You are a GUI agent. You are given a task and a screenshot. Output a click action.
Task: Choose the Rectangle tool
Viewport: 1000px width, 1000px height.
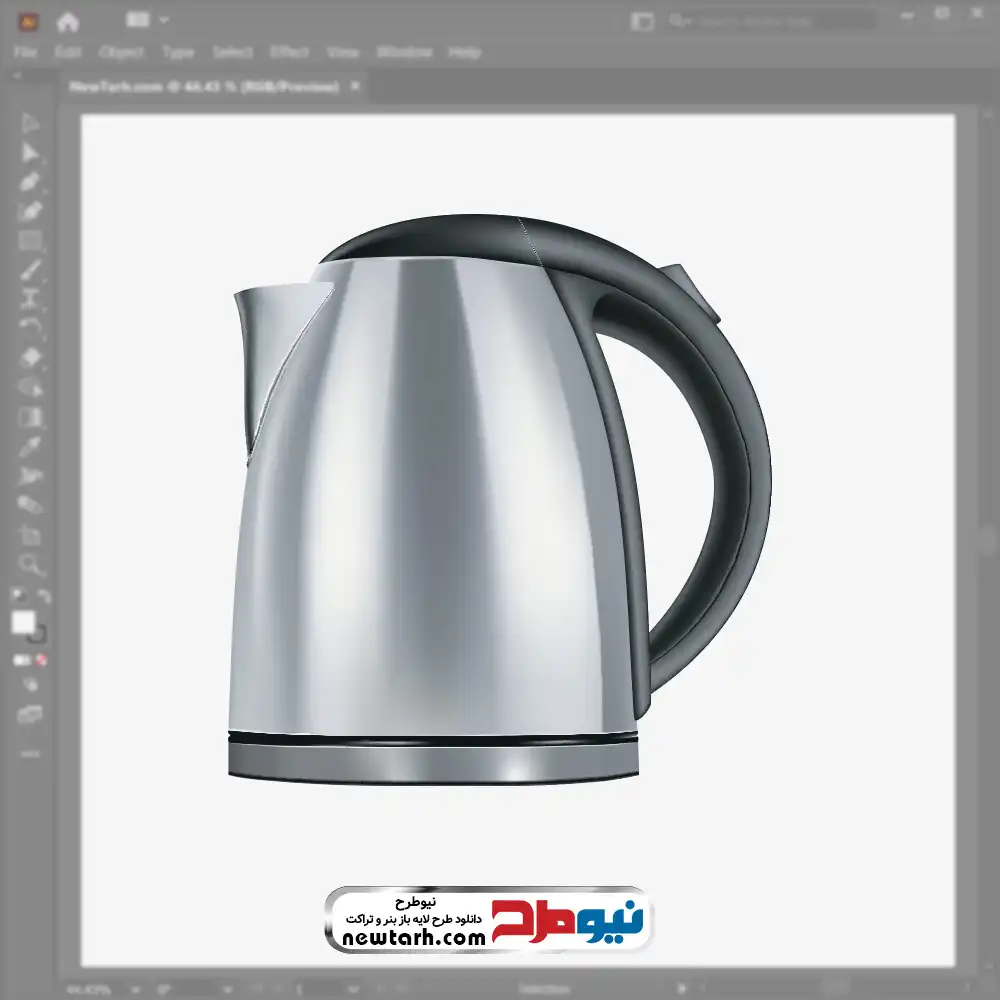tap(30, 240)
